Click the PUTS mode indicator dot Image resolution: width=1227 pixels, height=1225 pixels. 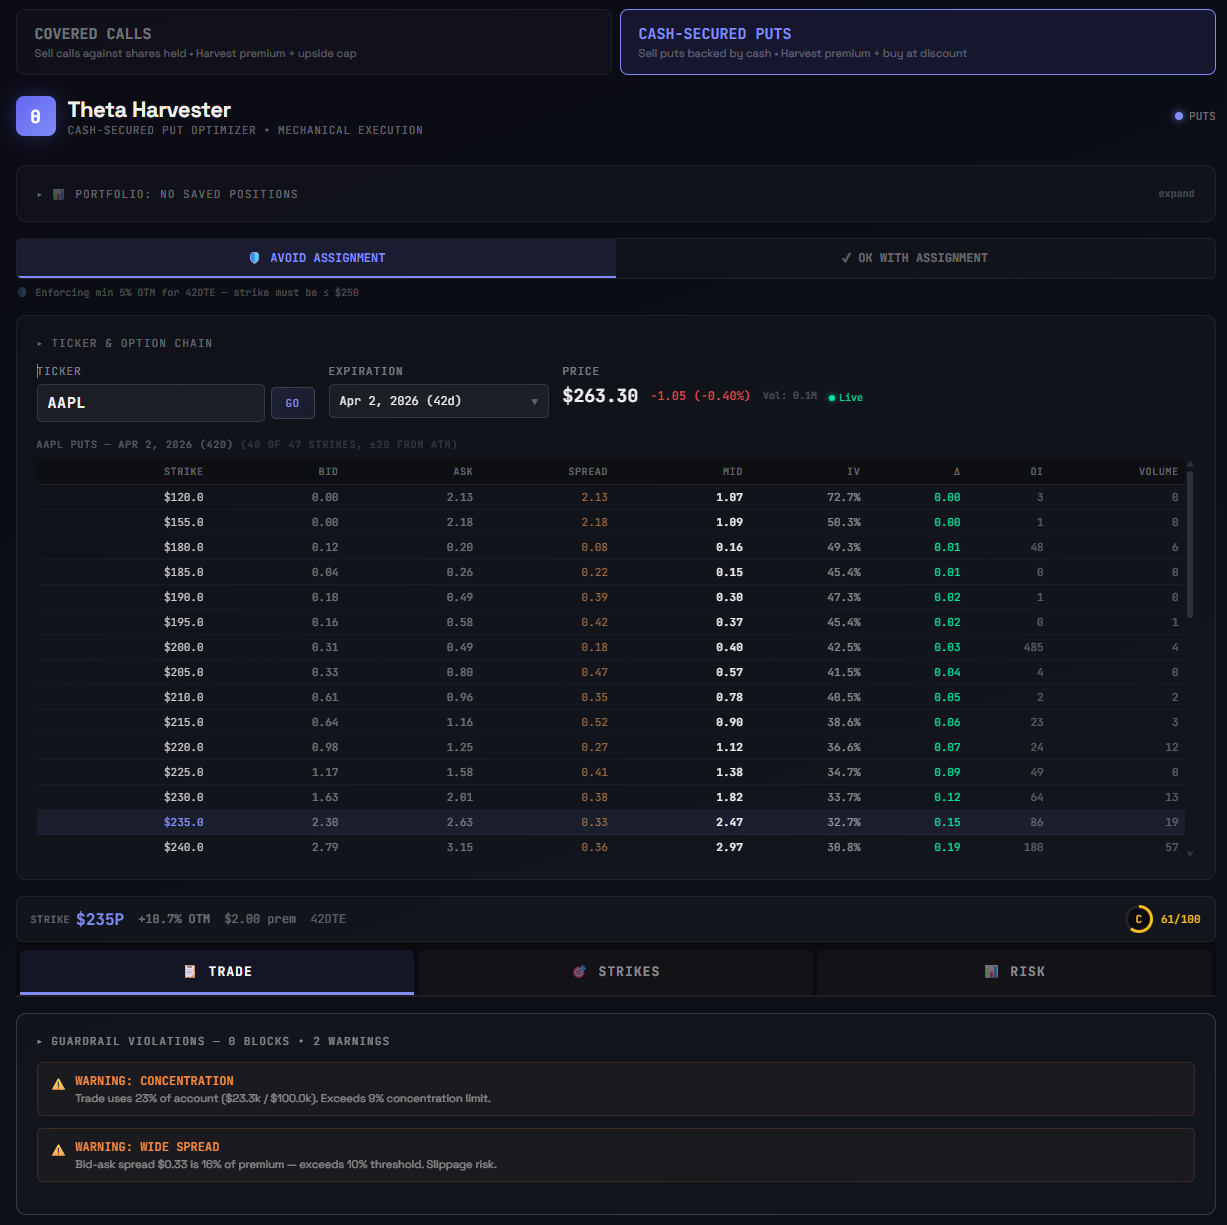click(1179, 117)
